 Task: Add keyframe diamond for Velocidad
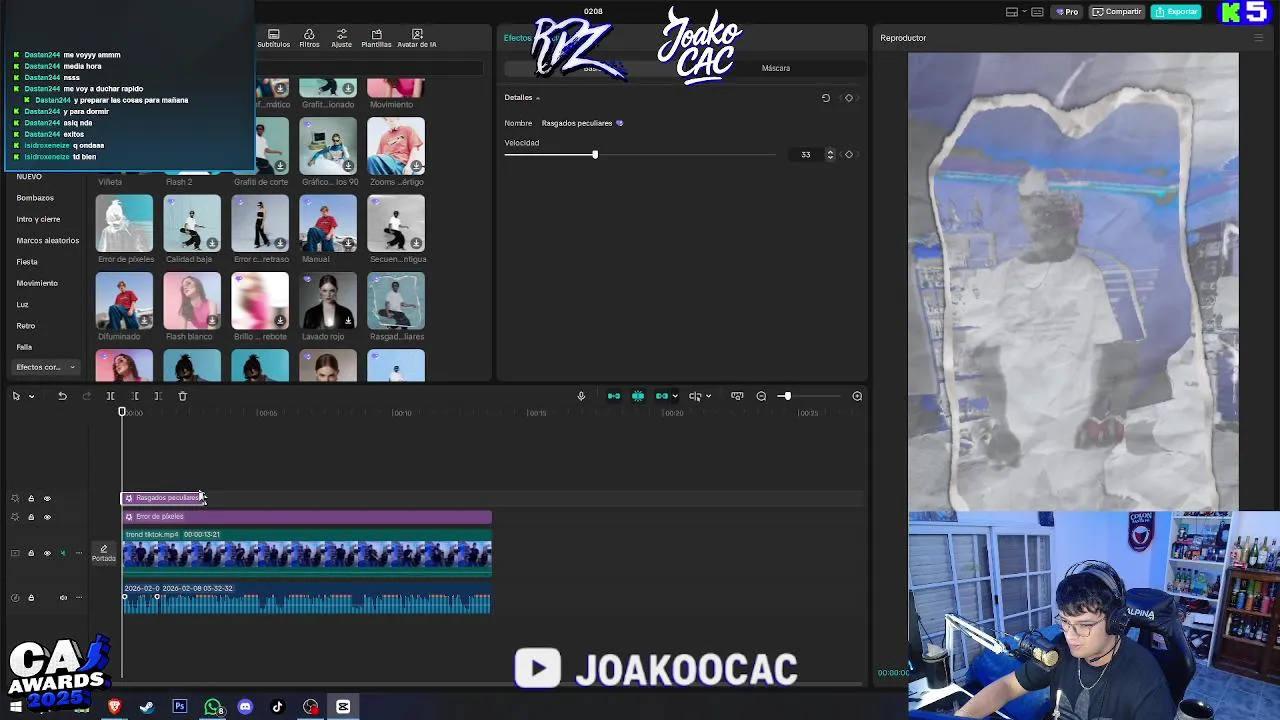(849, 154)
